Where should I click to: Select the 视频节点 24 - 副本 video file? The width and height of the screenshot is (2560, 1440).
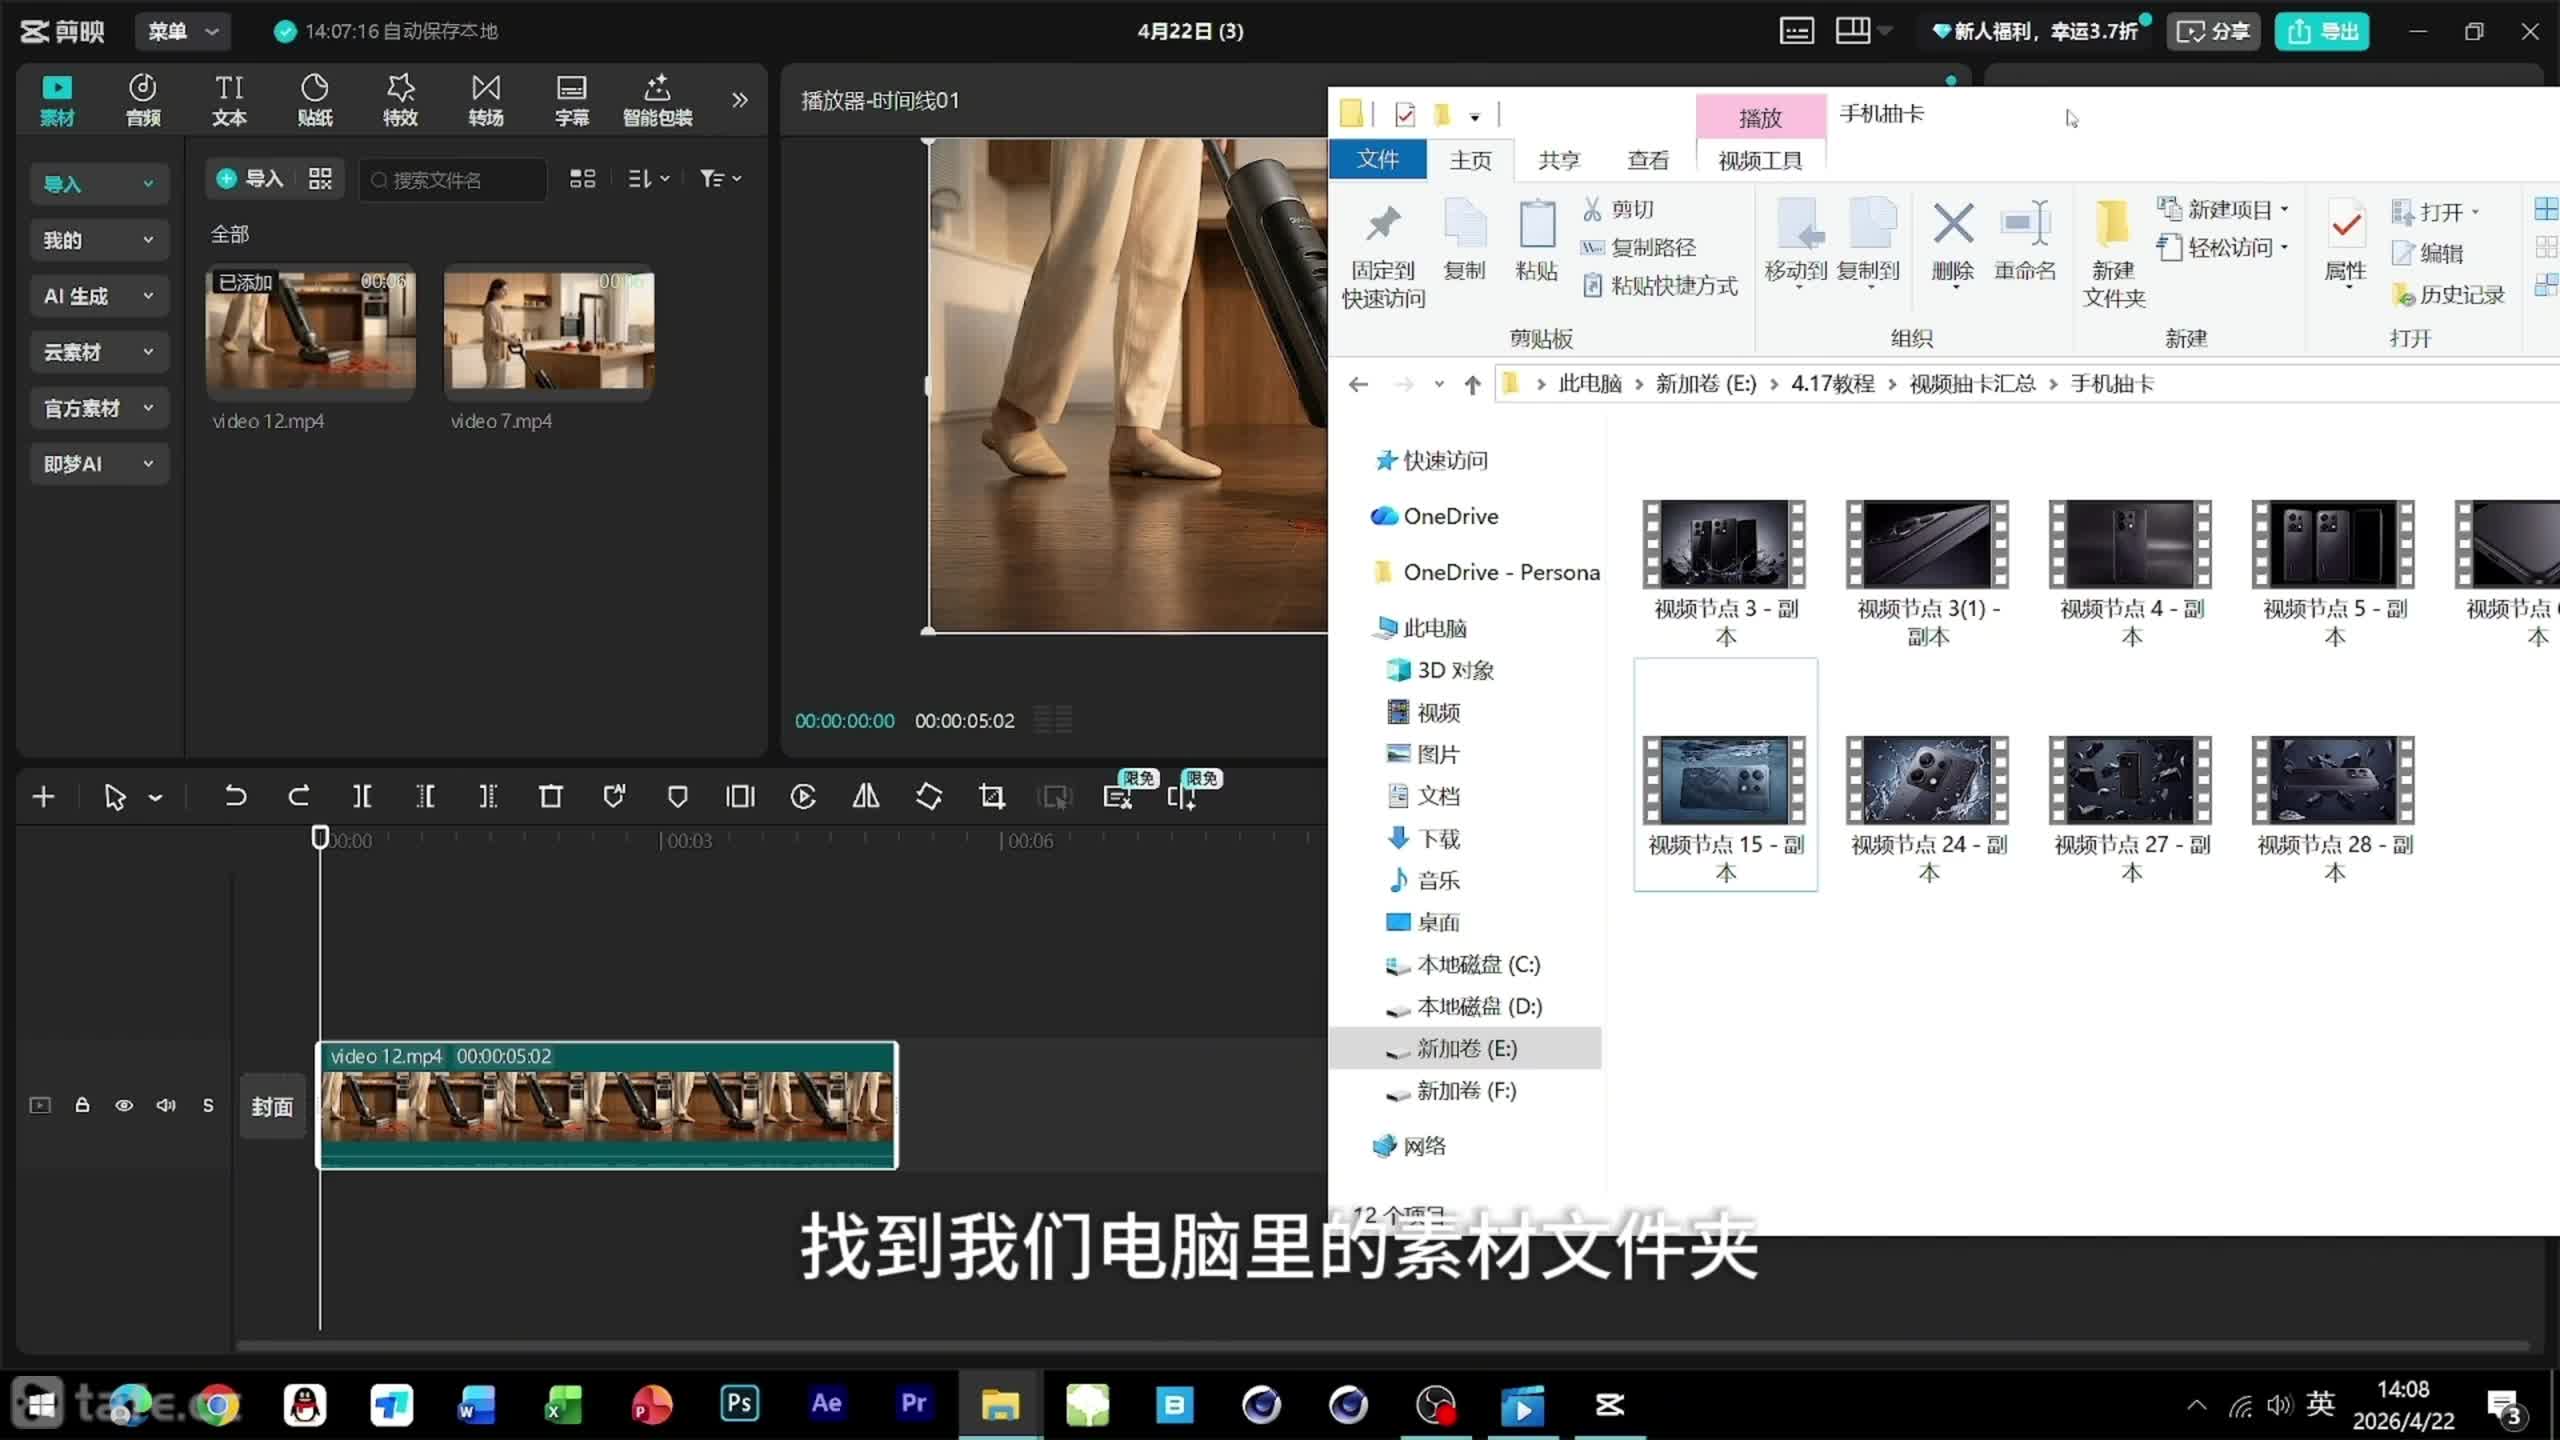(1928, 810)
